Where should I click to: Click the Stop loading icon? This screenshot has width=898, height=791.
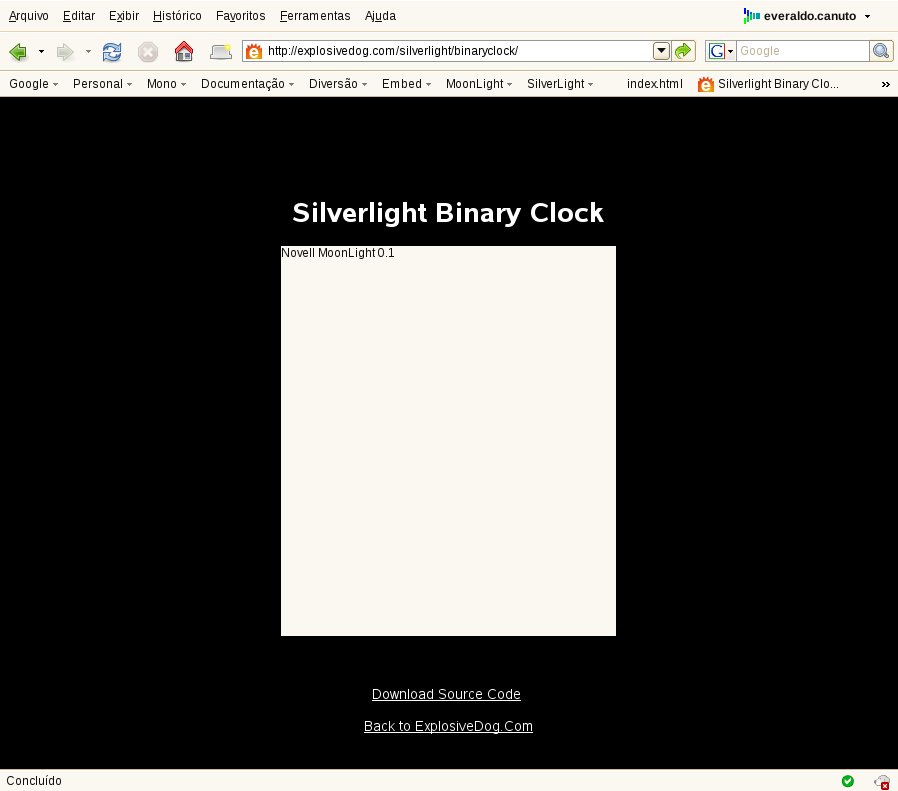point(148,52)
